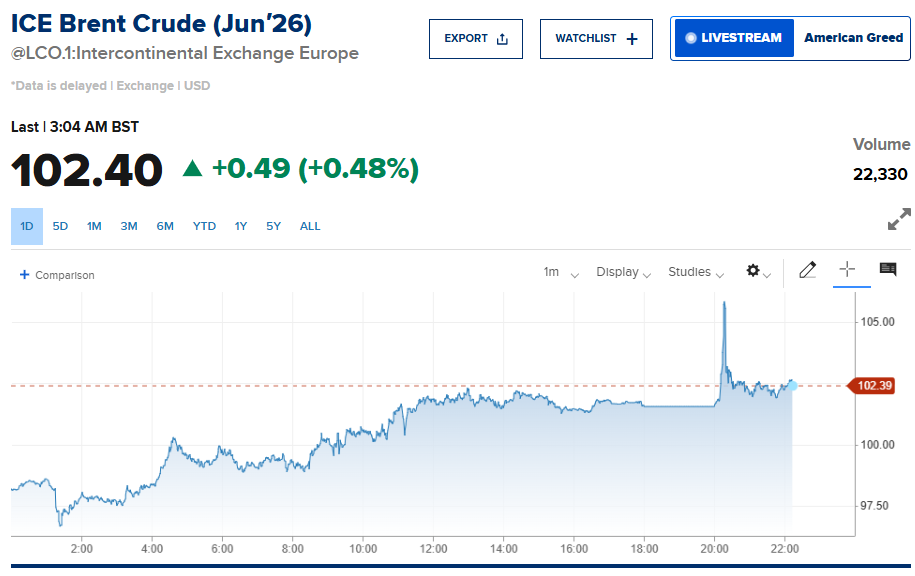Open the American Greed link

click(853, 38)
